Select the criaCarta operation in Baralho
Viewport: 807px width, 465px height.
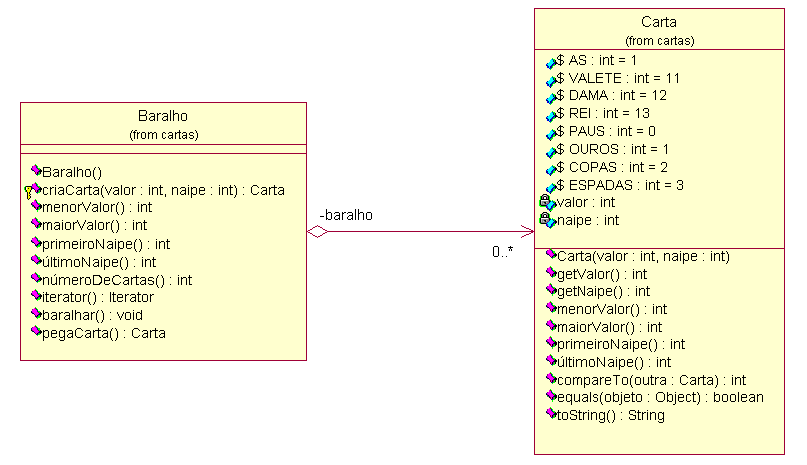pyautogui.click(x=163, y=190)
